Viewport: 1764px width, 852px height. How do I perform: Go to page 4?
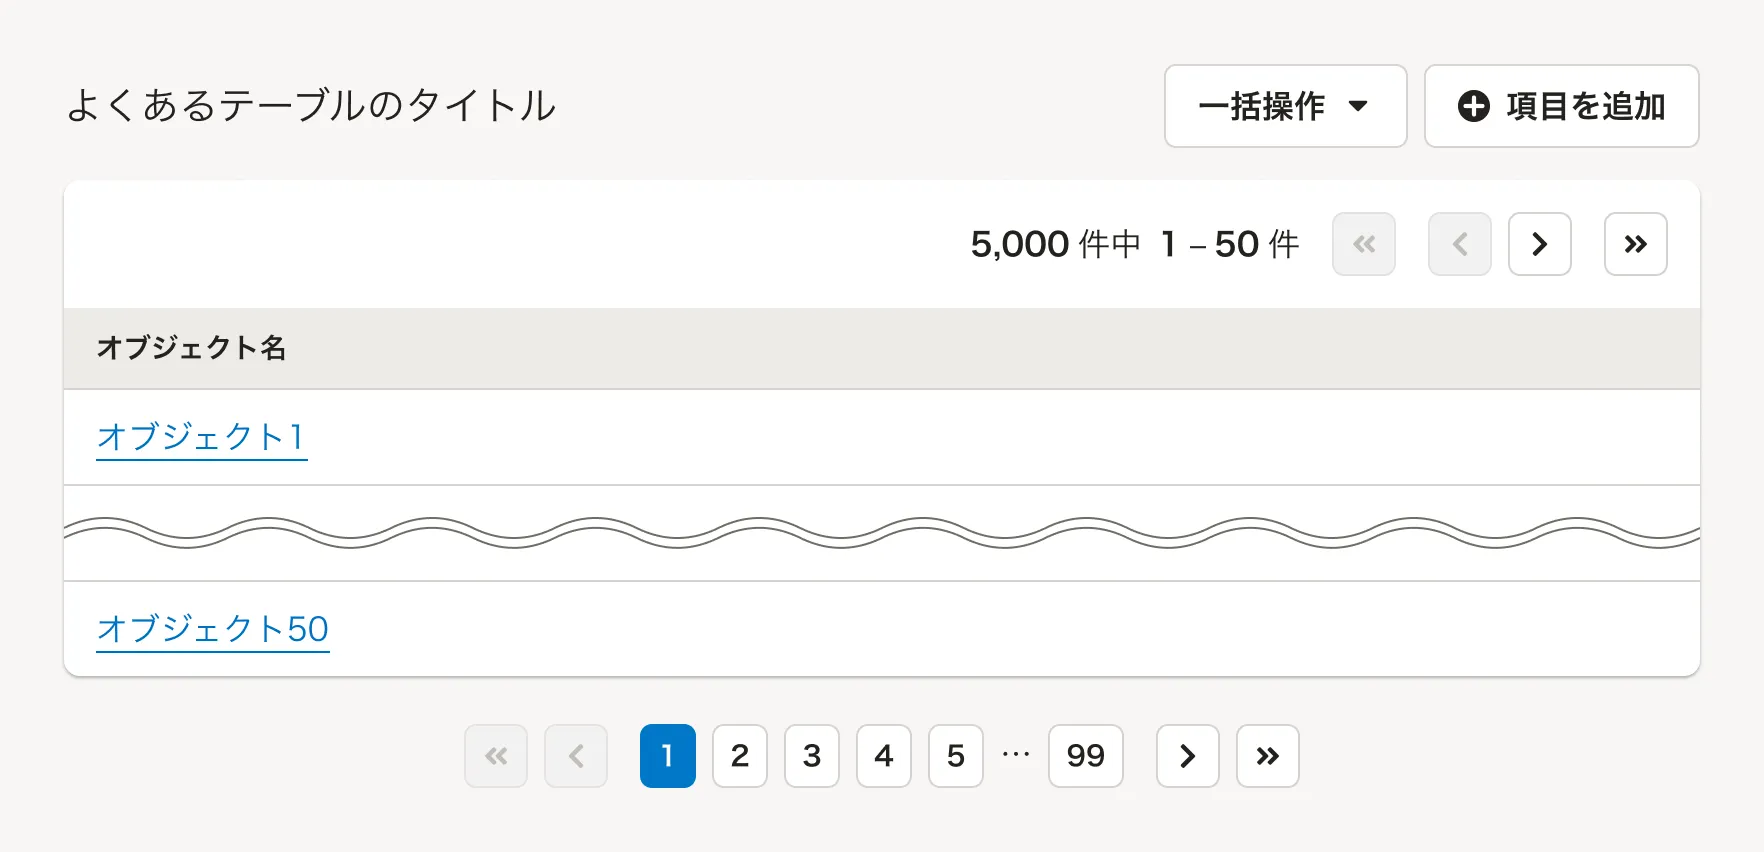point(883,756)
